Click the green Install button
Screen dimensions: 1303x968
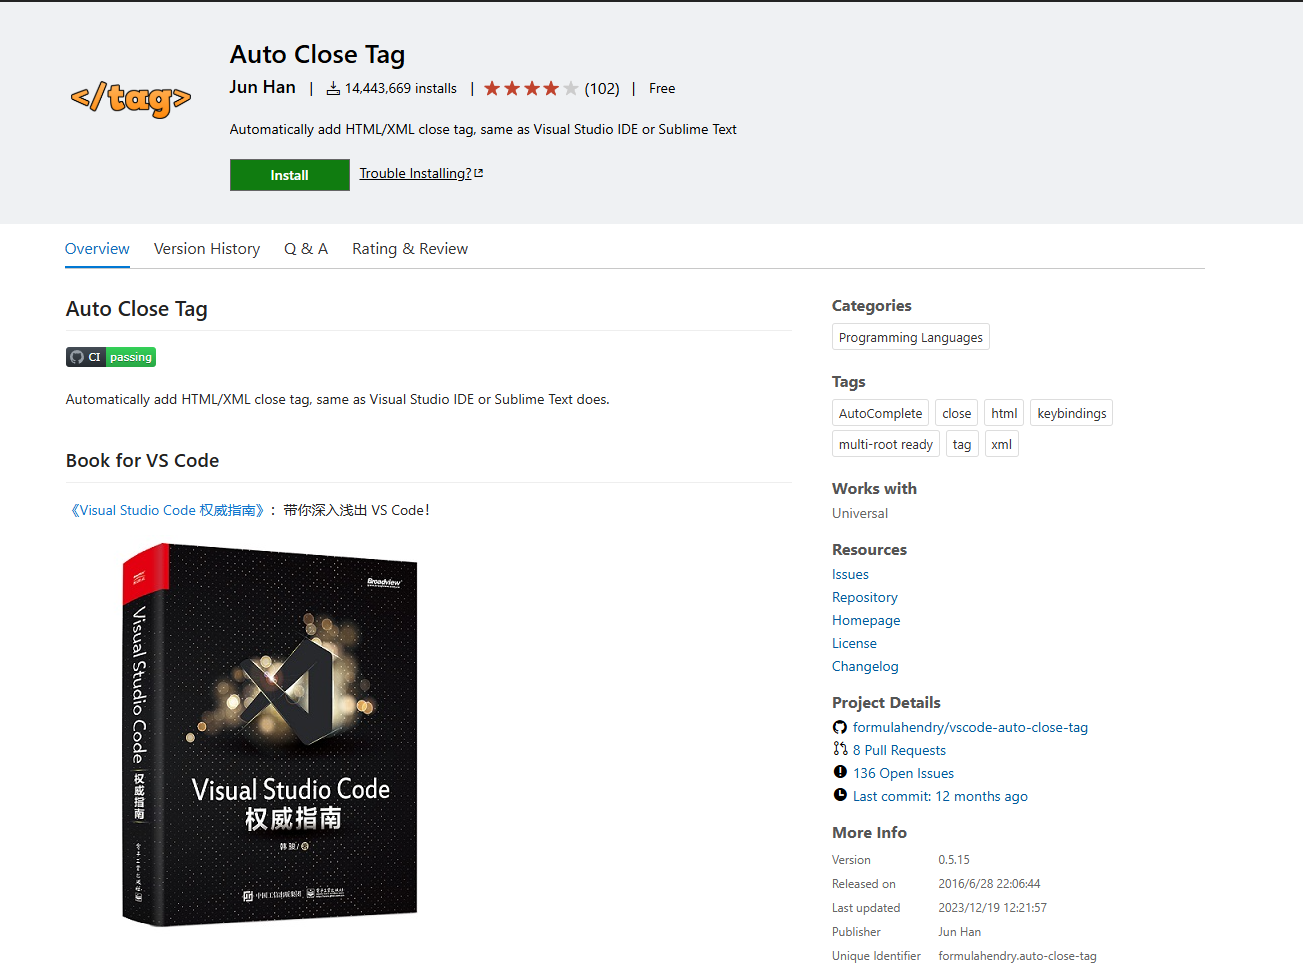(x=289, y=175)
